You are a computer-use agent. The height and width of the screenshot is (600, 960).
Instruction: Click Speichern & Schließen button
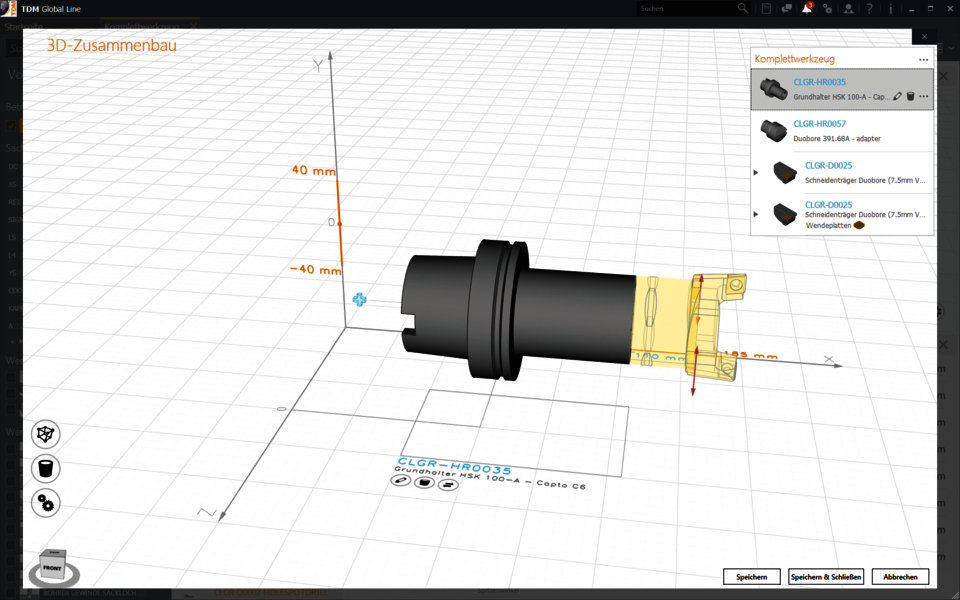point(826,577)
